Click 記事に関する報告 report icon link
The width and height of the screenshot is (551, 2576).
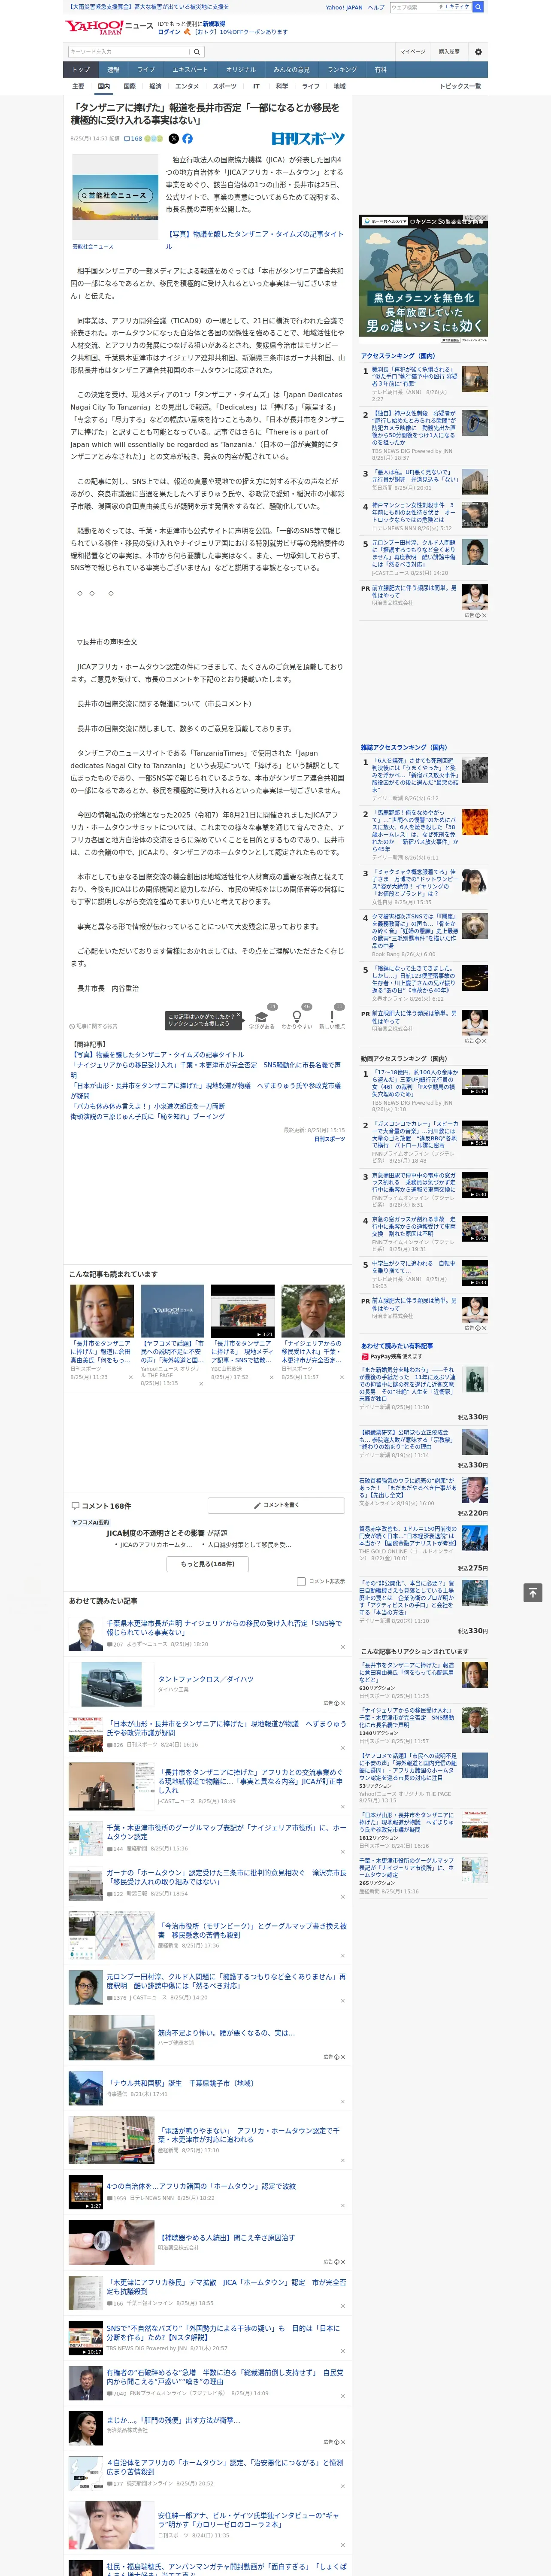[x=94, y=1026]
